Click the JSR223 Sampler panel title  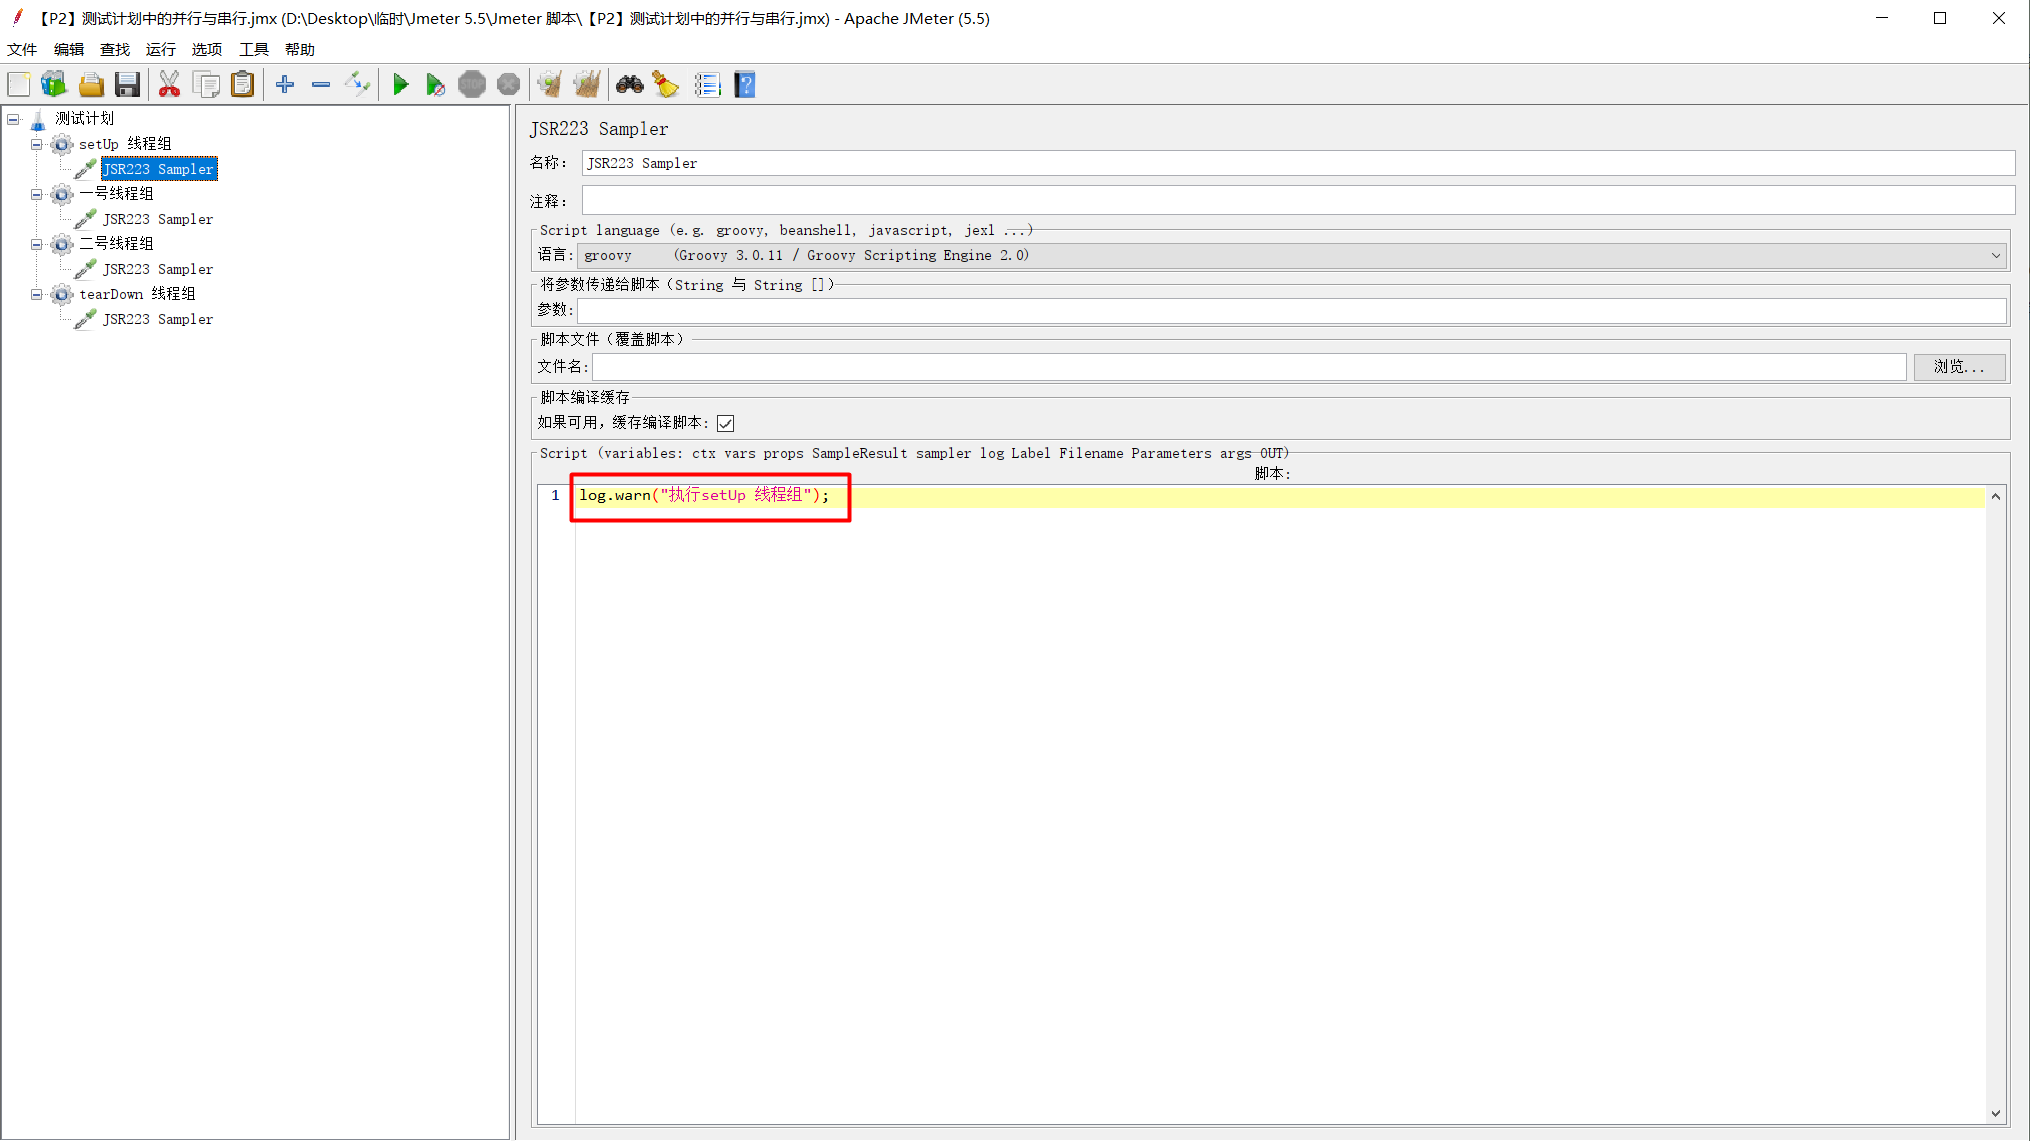pyautogui.click(x=599, y=129)
